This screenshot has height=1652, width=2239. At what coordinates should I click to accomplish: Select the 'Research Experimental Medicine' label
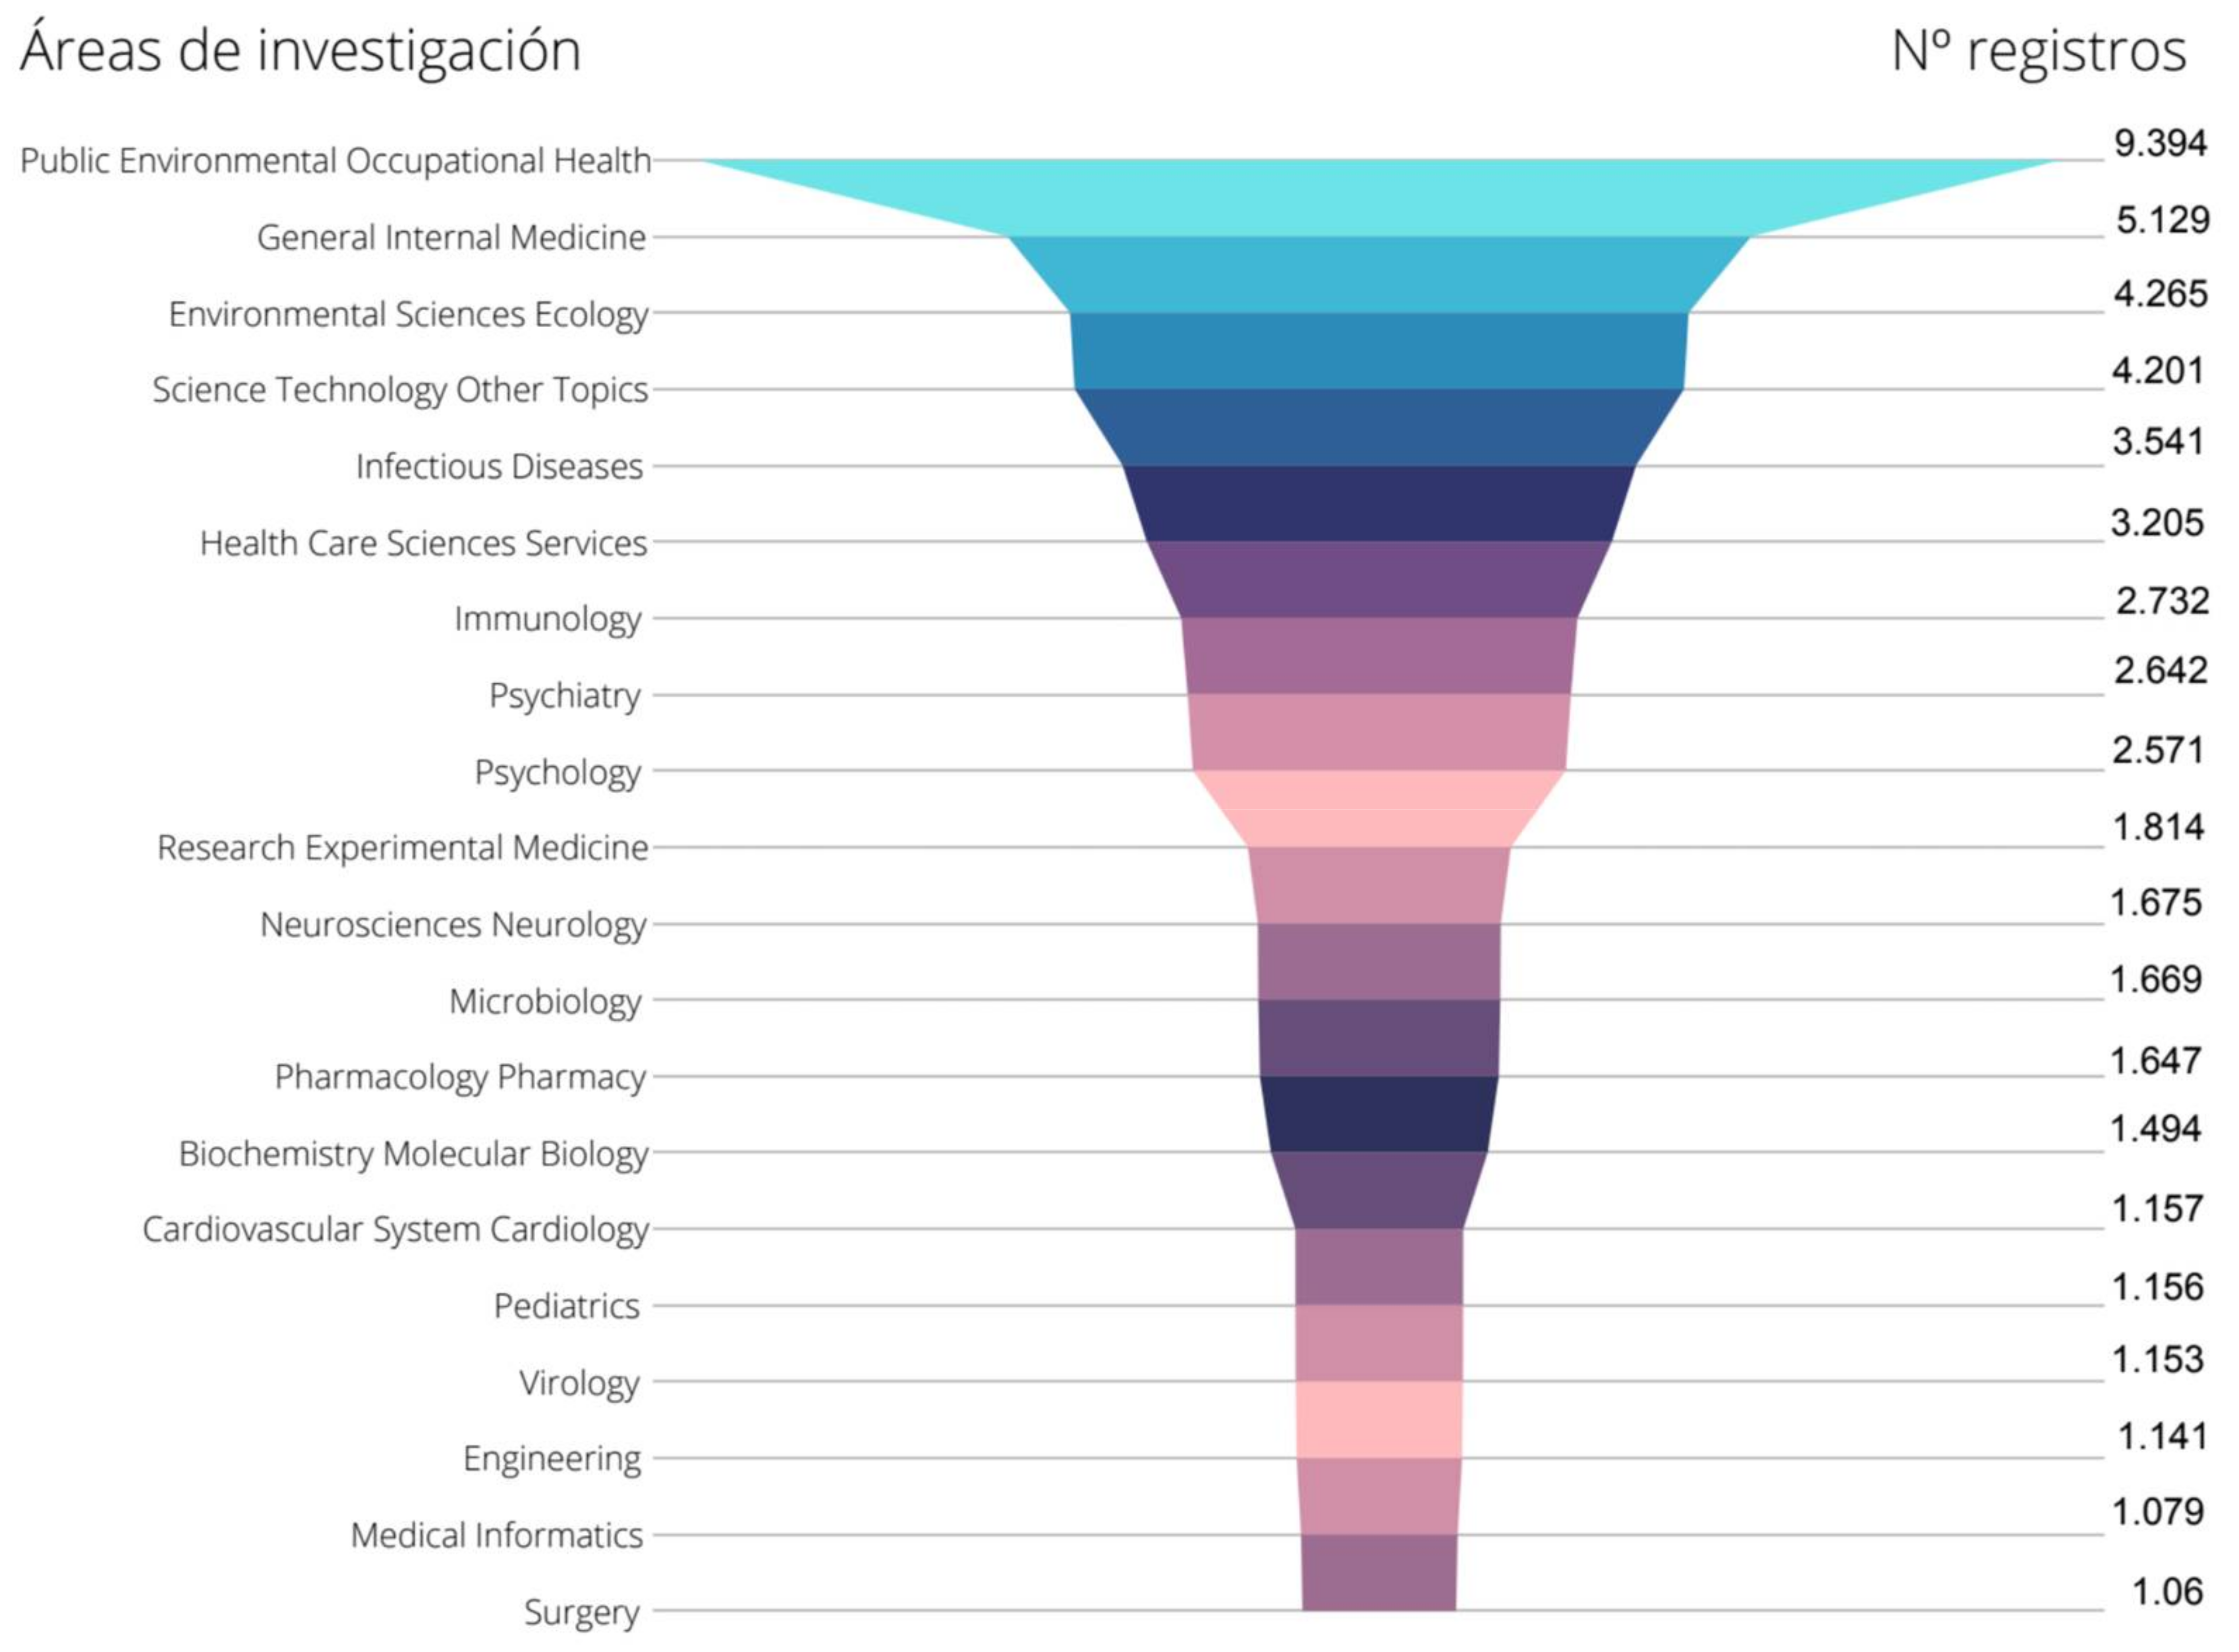(x=402, y=847)
